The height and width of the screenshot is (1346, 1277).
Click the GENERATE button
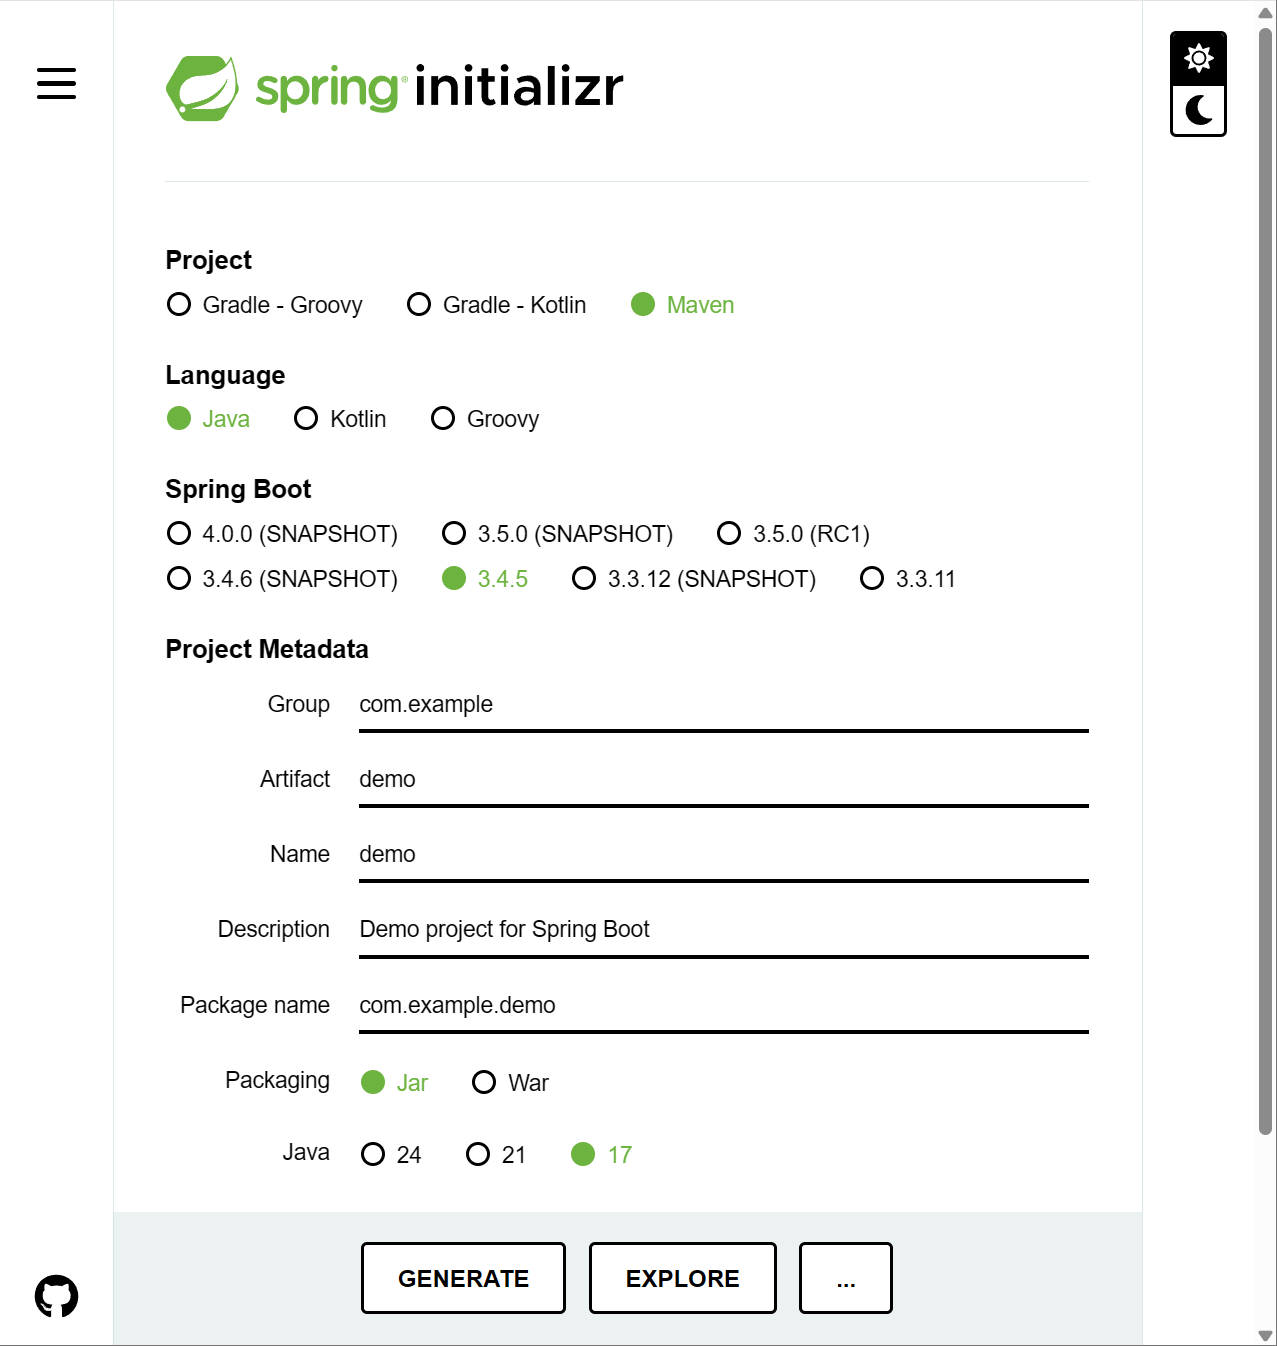(x=463, y=1278)
